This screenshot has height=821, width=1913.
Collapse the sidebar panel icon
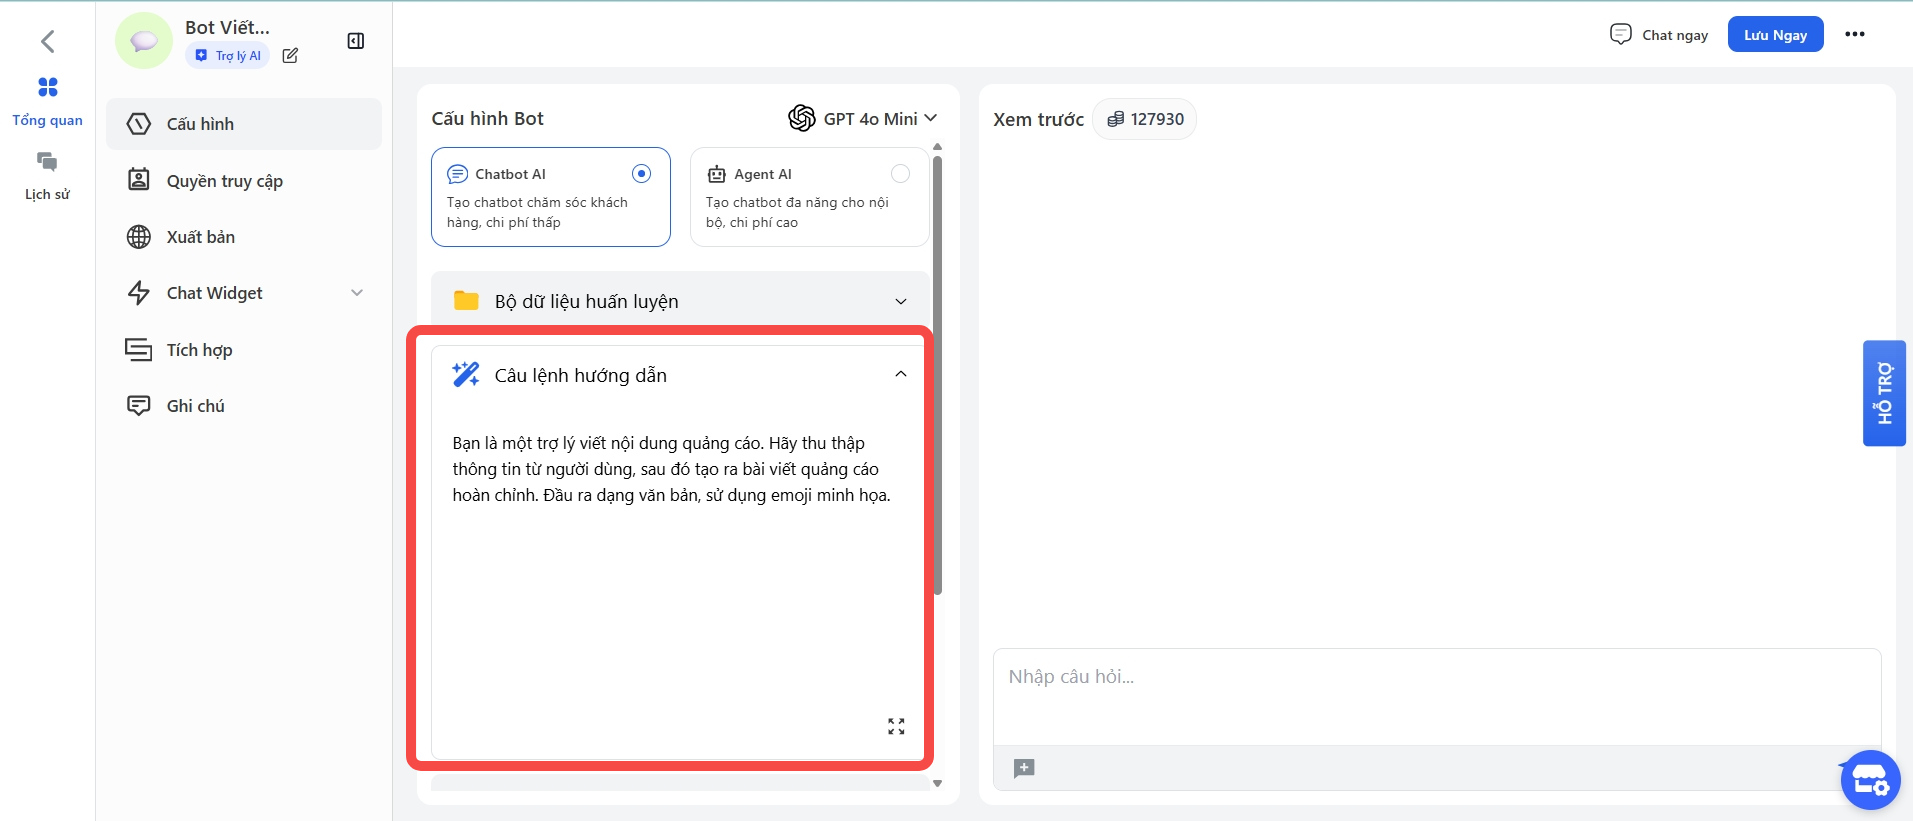click(x=355, y=41)
